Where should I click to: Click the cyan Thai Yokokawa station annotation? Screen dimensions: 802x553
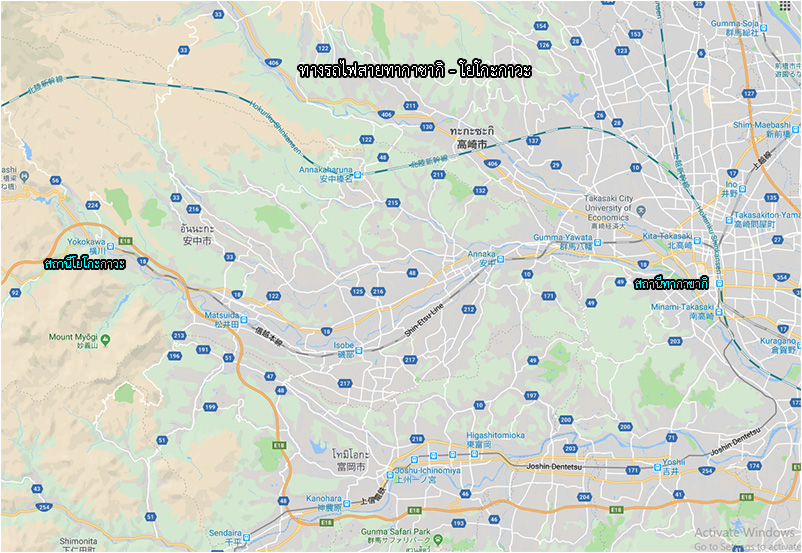point(85,264)
